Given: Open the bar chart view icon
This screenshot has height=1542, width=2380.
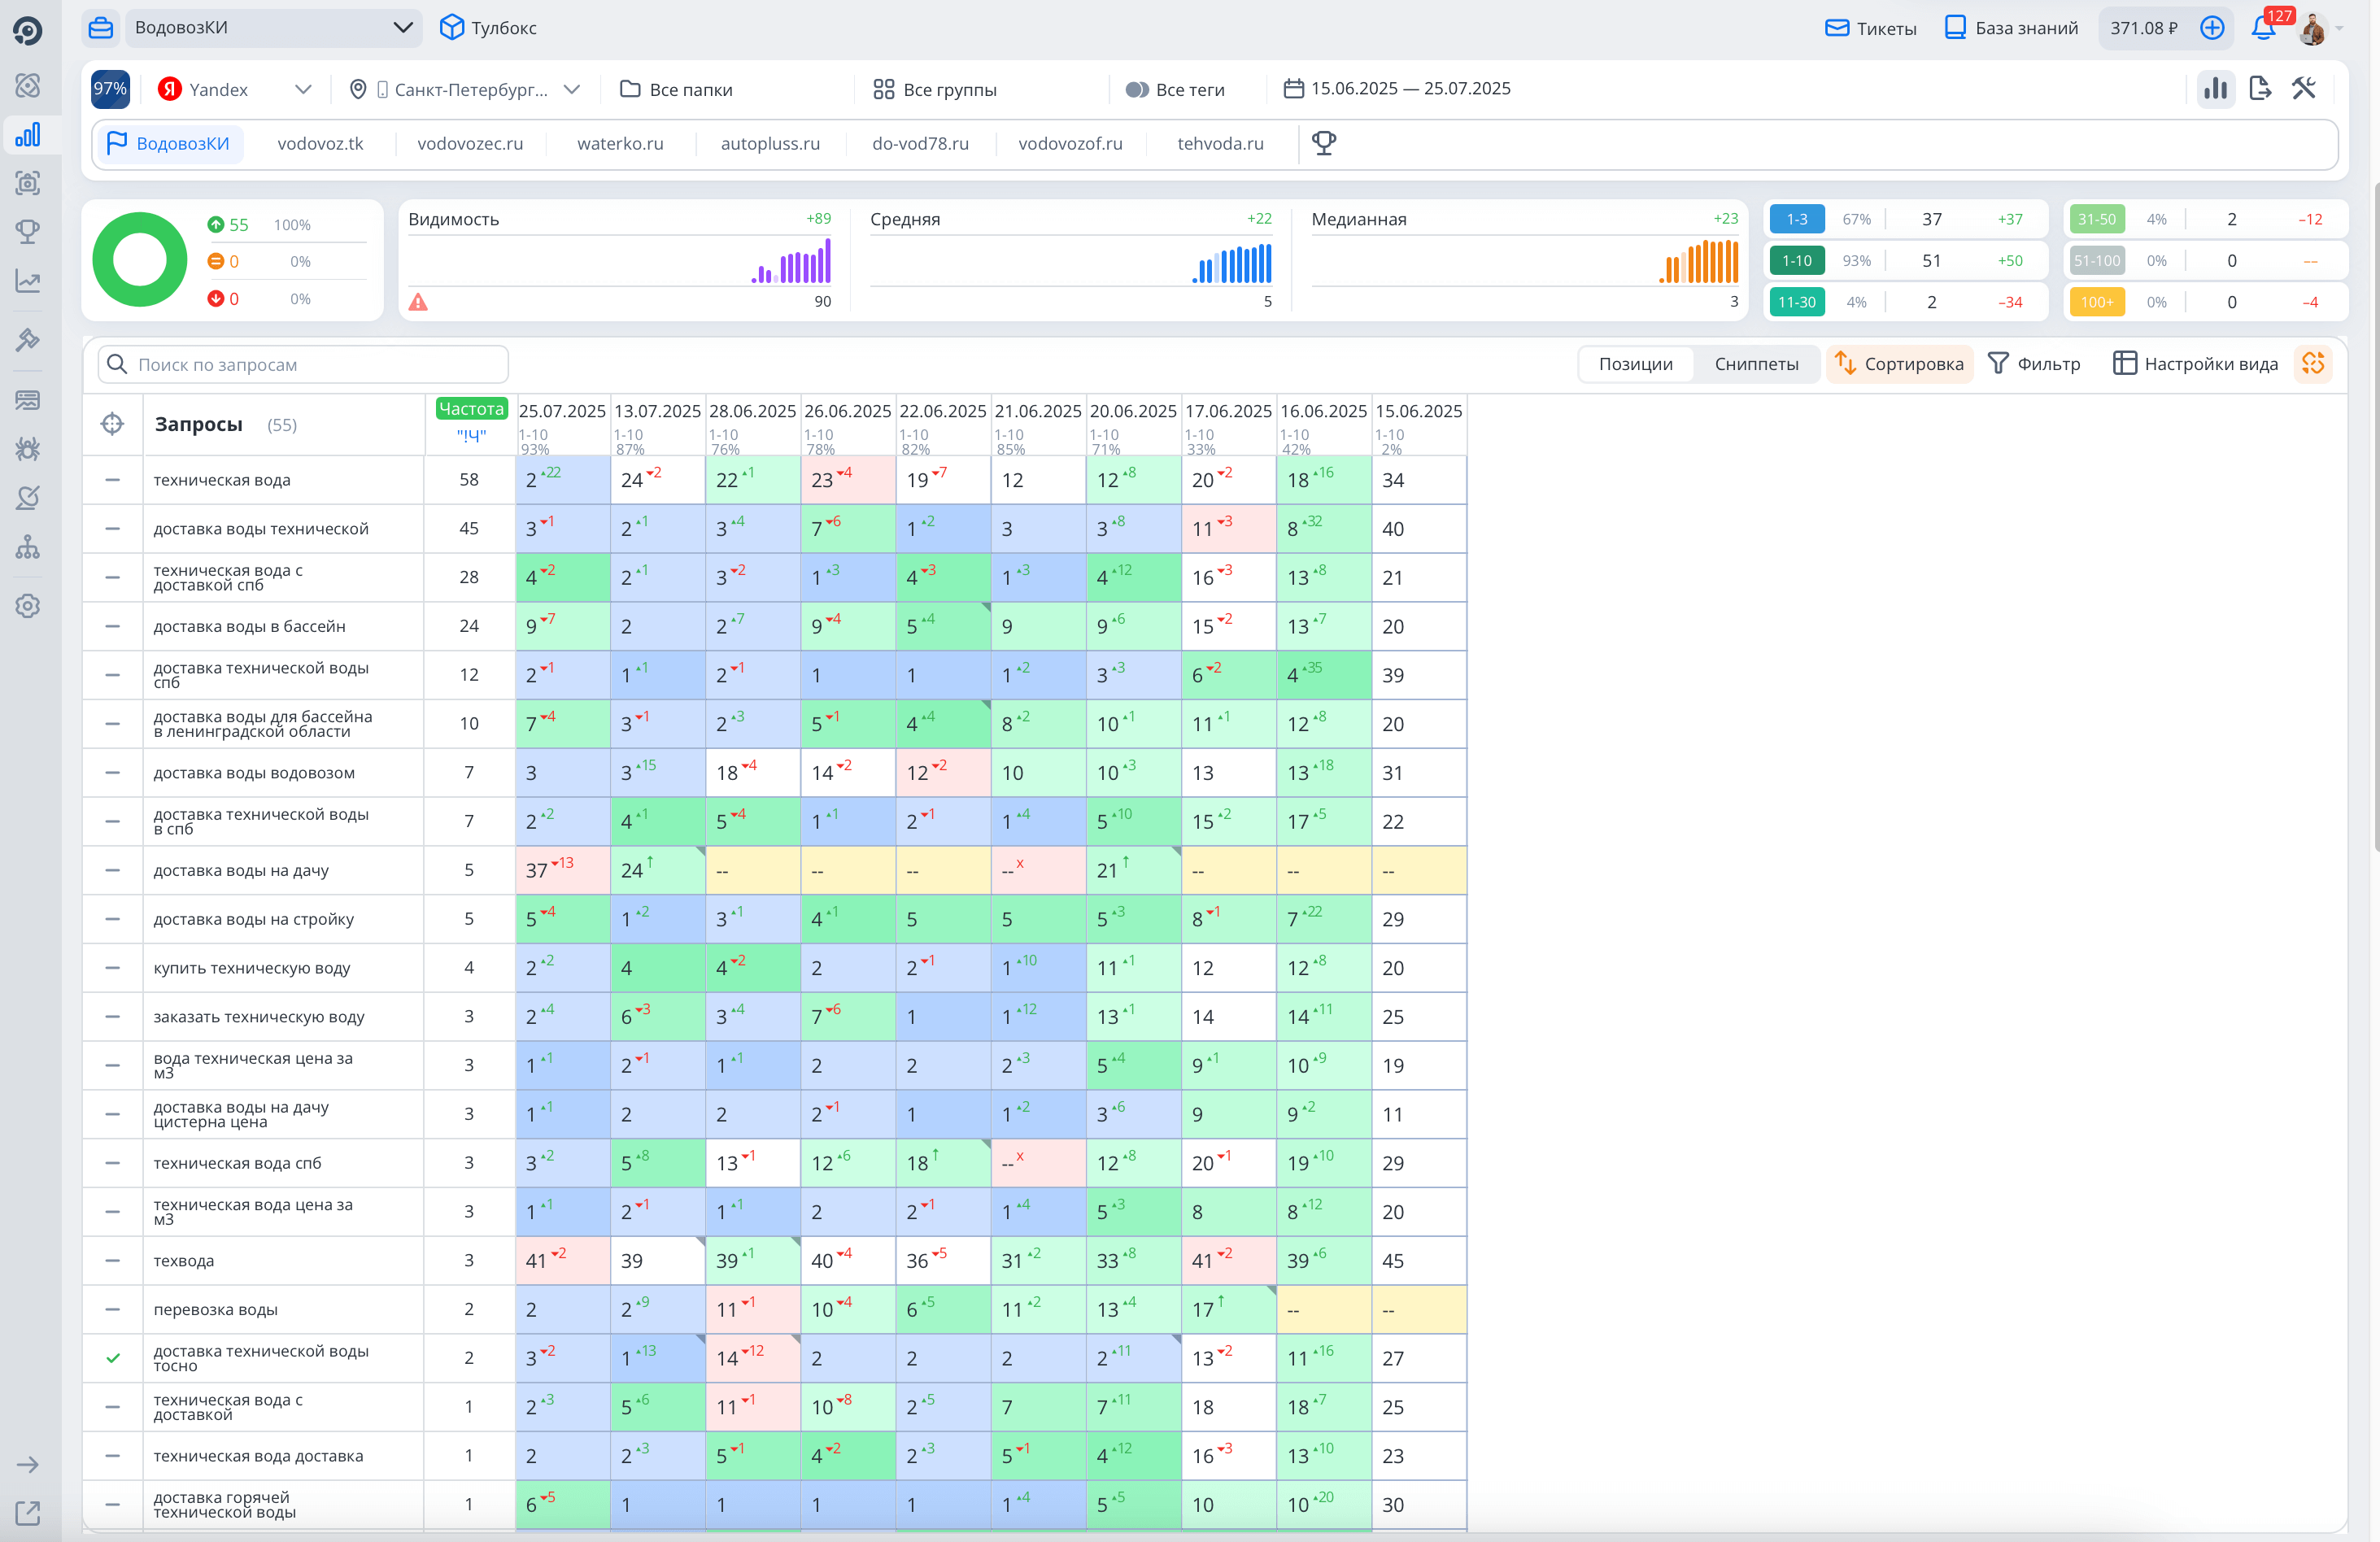Looking at the screenshot, I should pos(2216,89).
